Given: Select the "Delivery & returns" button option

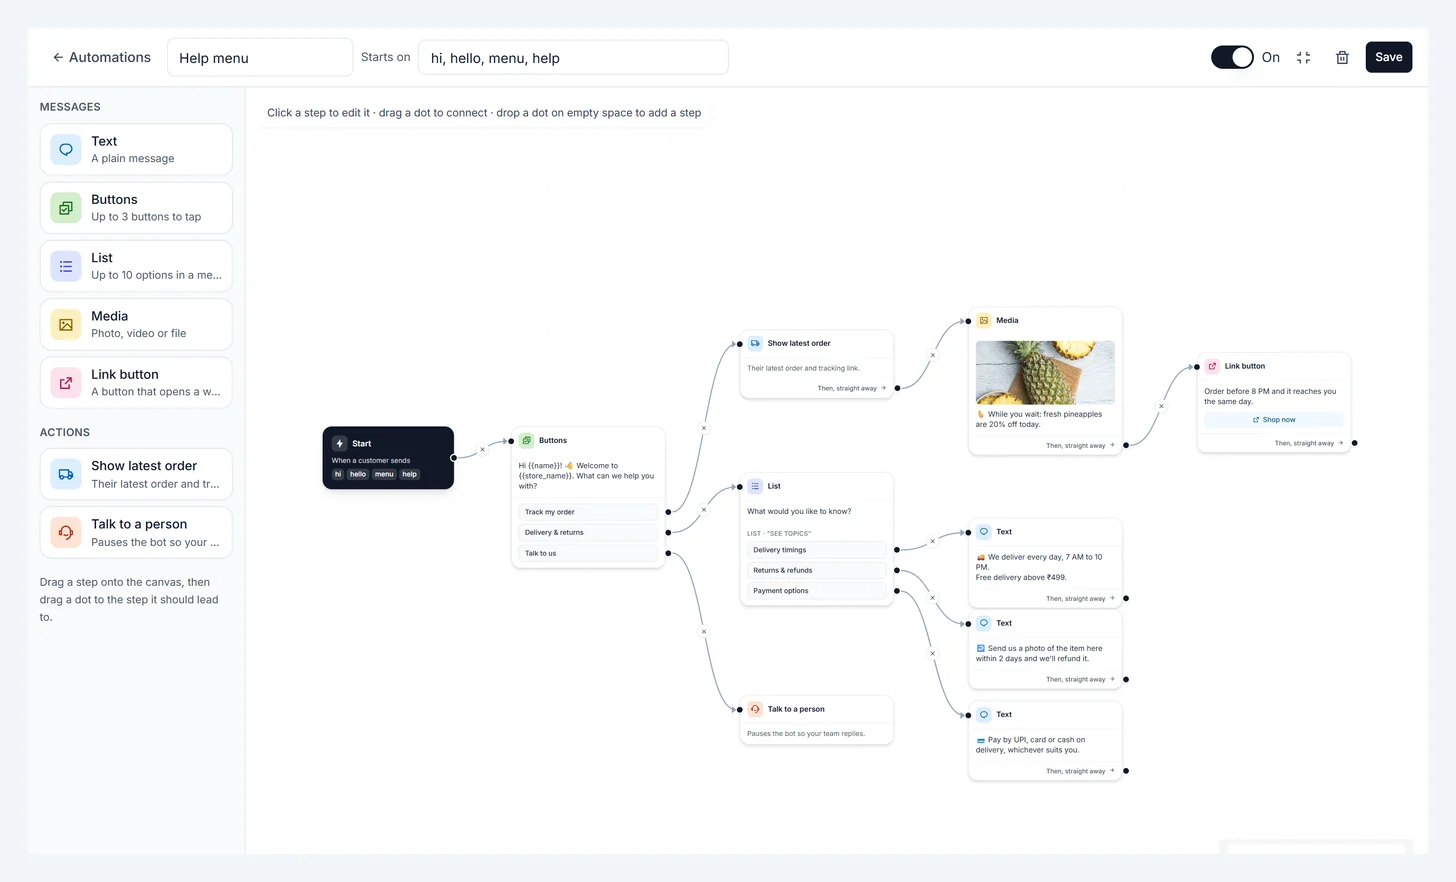Looking at the screenshot, I should coord(588,532).
